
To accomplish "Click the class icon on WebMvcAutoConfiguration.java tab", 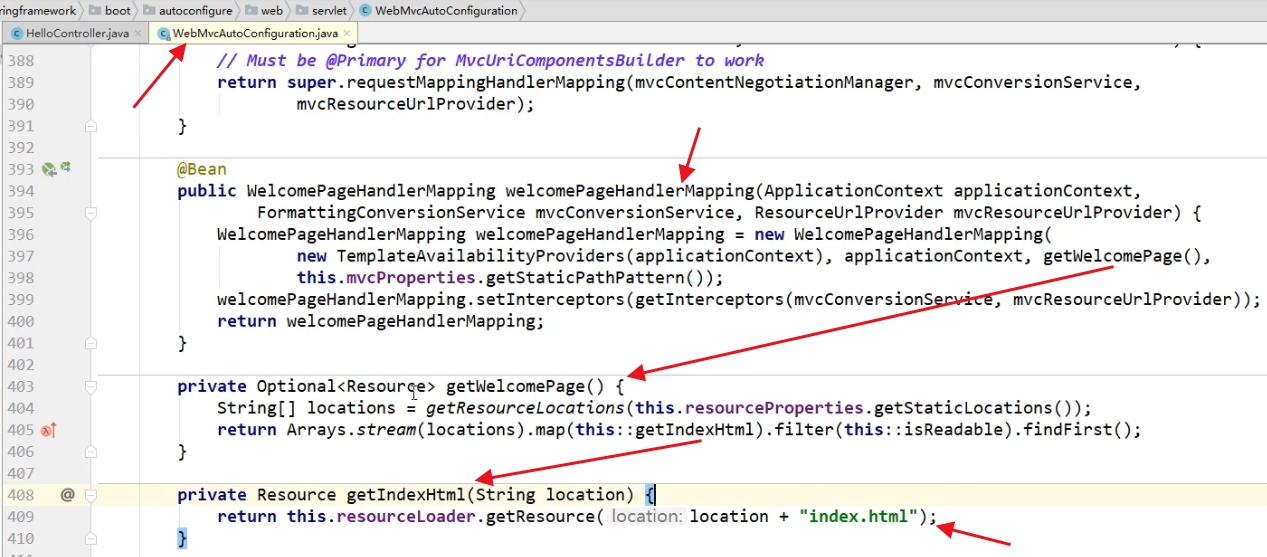I will tap(163, 33).
